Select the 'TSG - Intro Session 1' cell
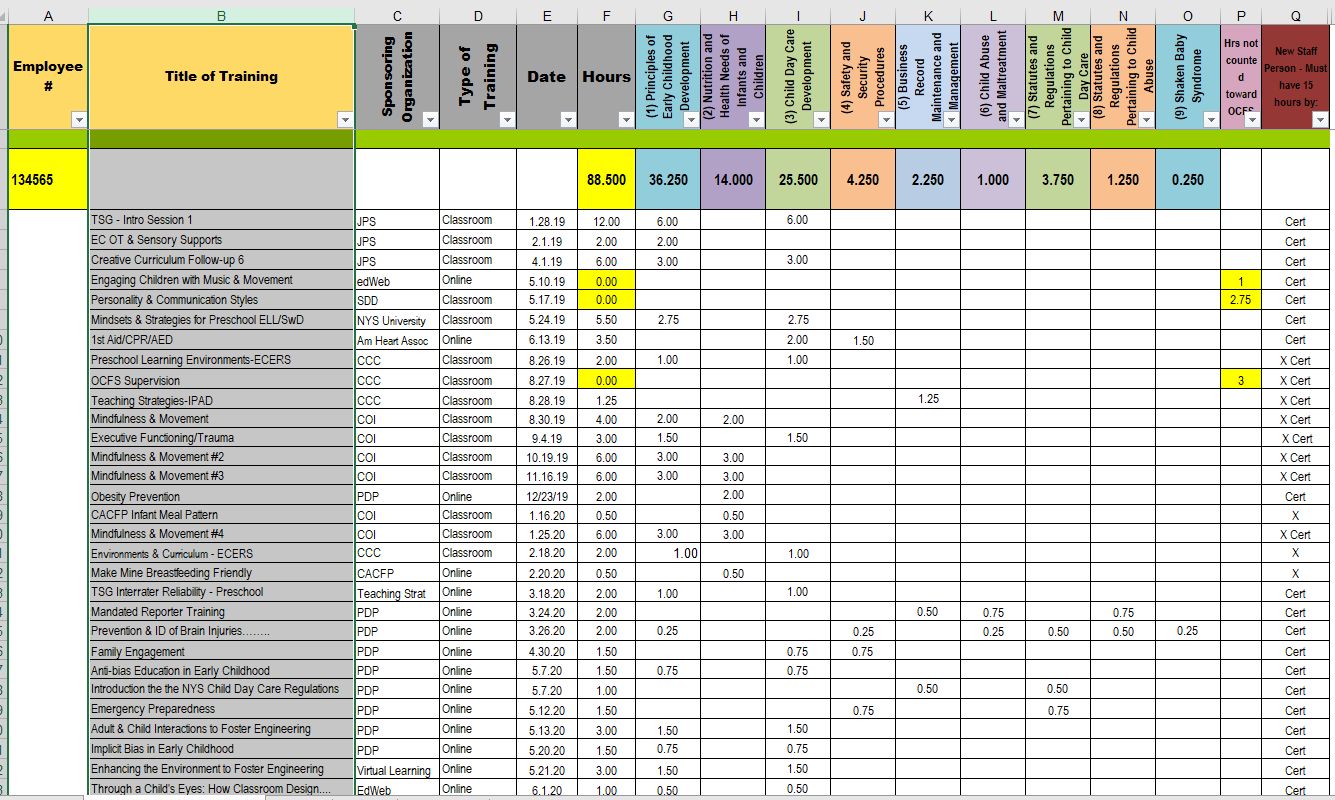This screenshot has height=800, width=1335. tap(221, 220)
